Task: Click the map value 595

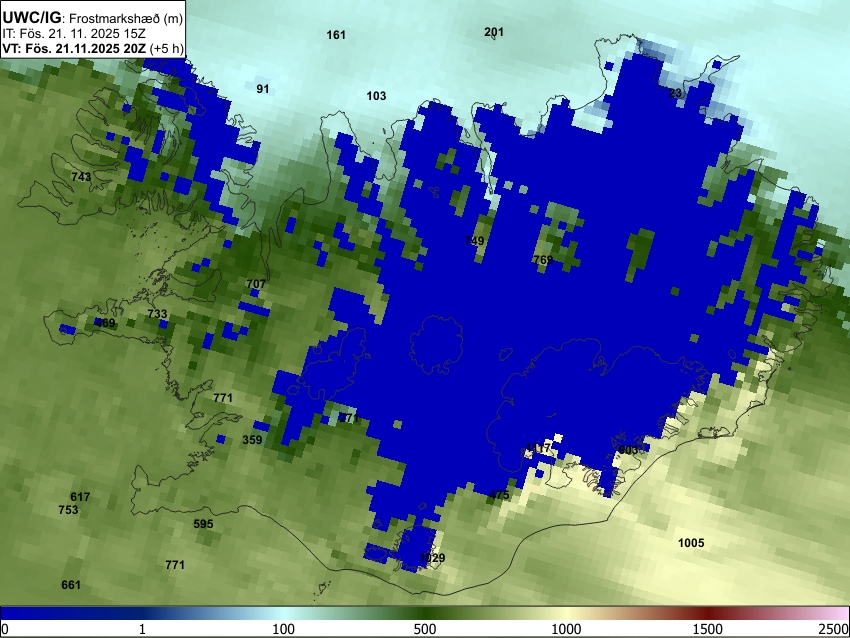Action: point(203,524)
